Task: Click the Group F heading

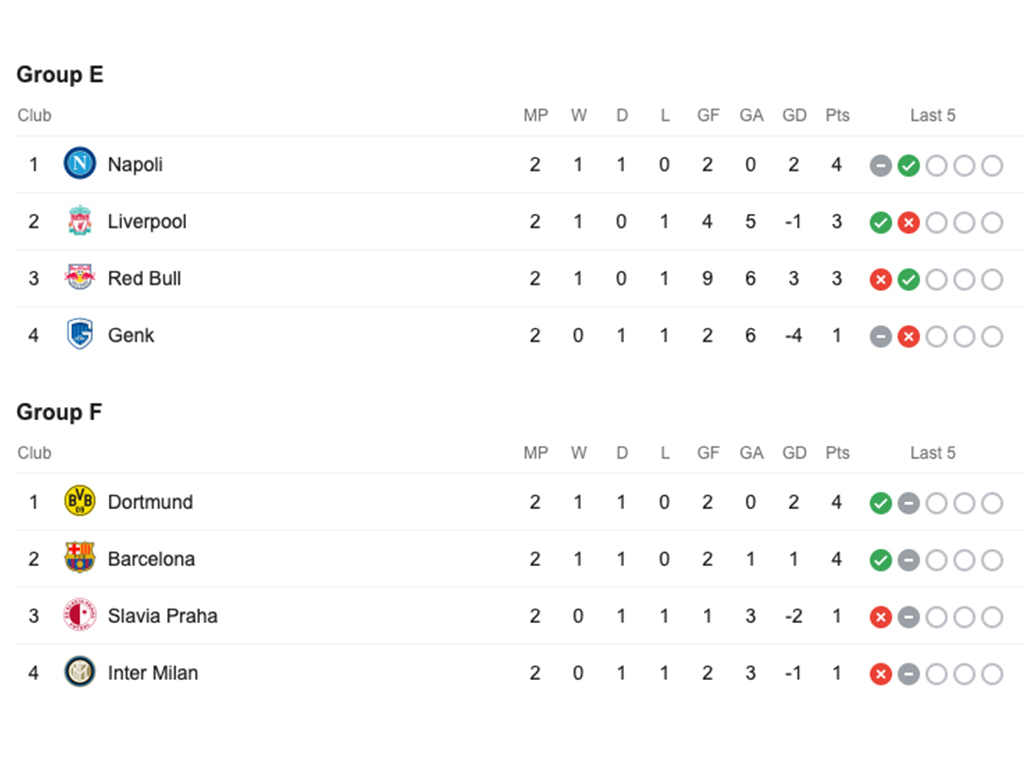Action: pyautogui.click(x=59, y=412)
